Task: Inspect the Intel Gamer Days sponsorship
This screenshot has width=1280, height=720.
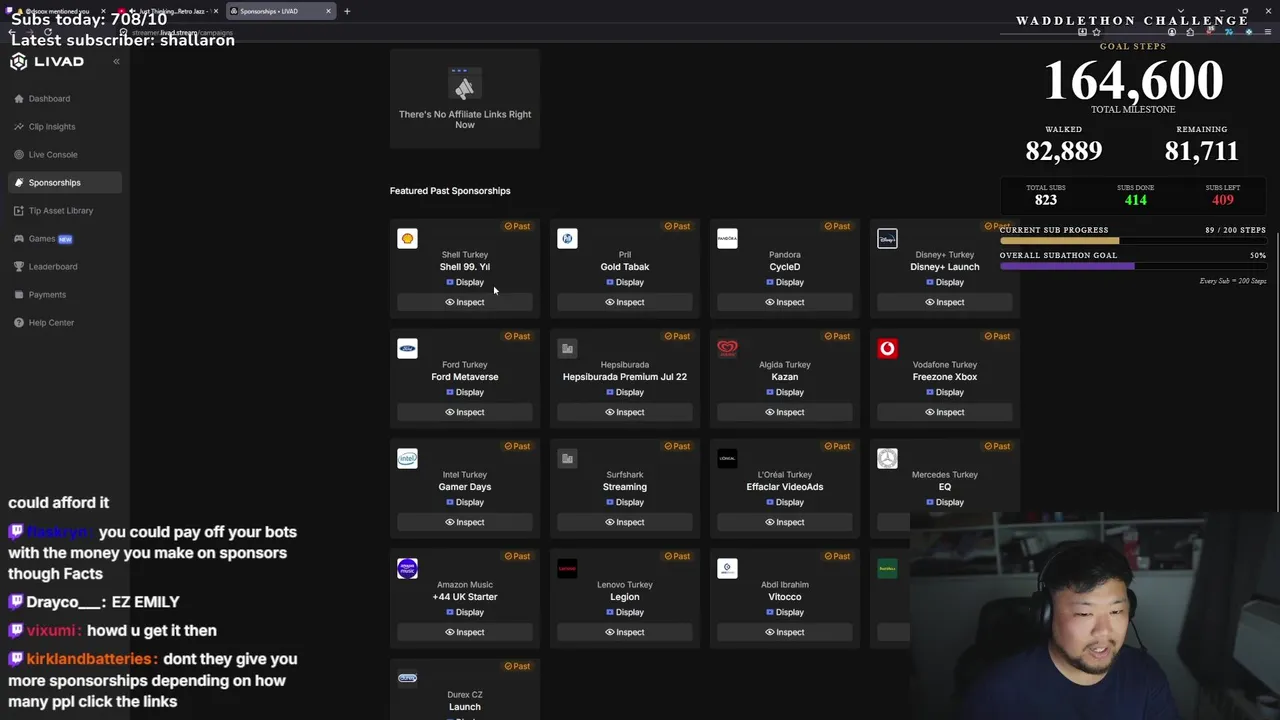Action: pos(465,522)
